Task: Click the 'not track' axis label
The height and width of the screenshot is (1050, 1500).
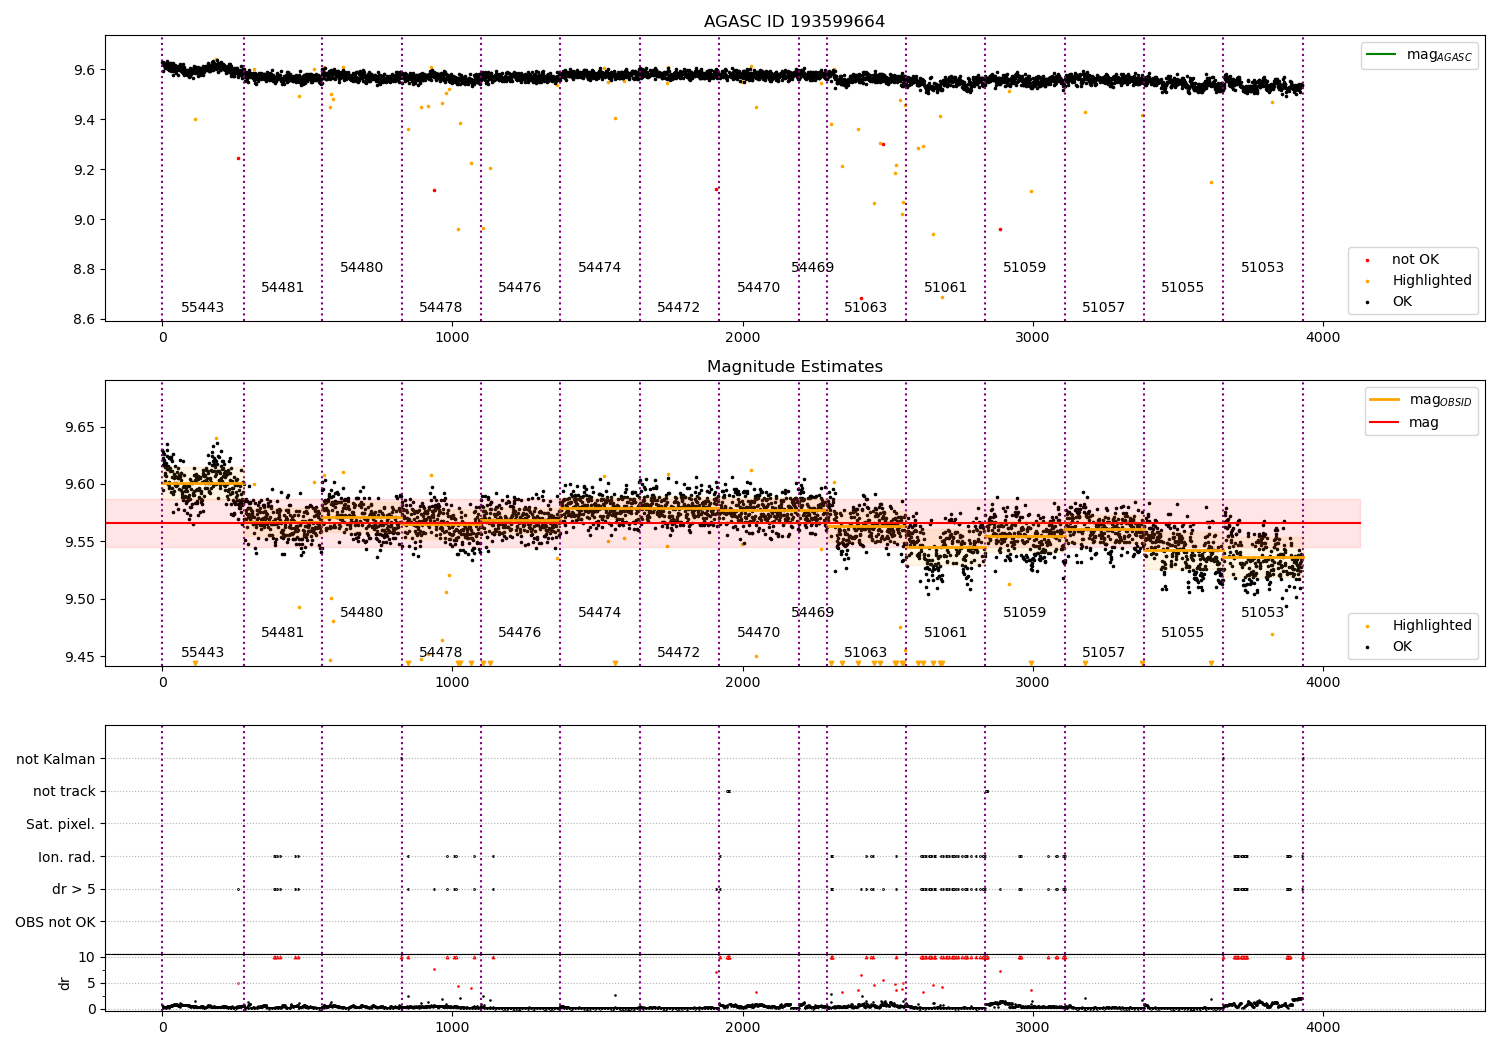Action: [x=64, y=791]
